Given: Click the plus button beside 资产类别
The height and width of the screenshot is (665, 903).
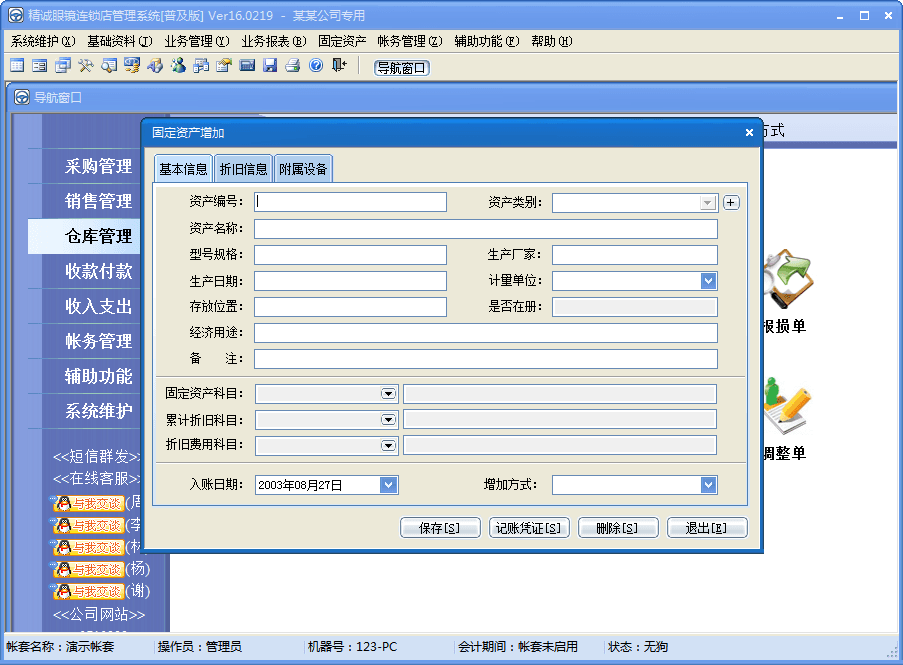Looking at the screenshot, I should pos(731,203).
